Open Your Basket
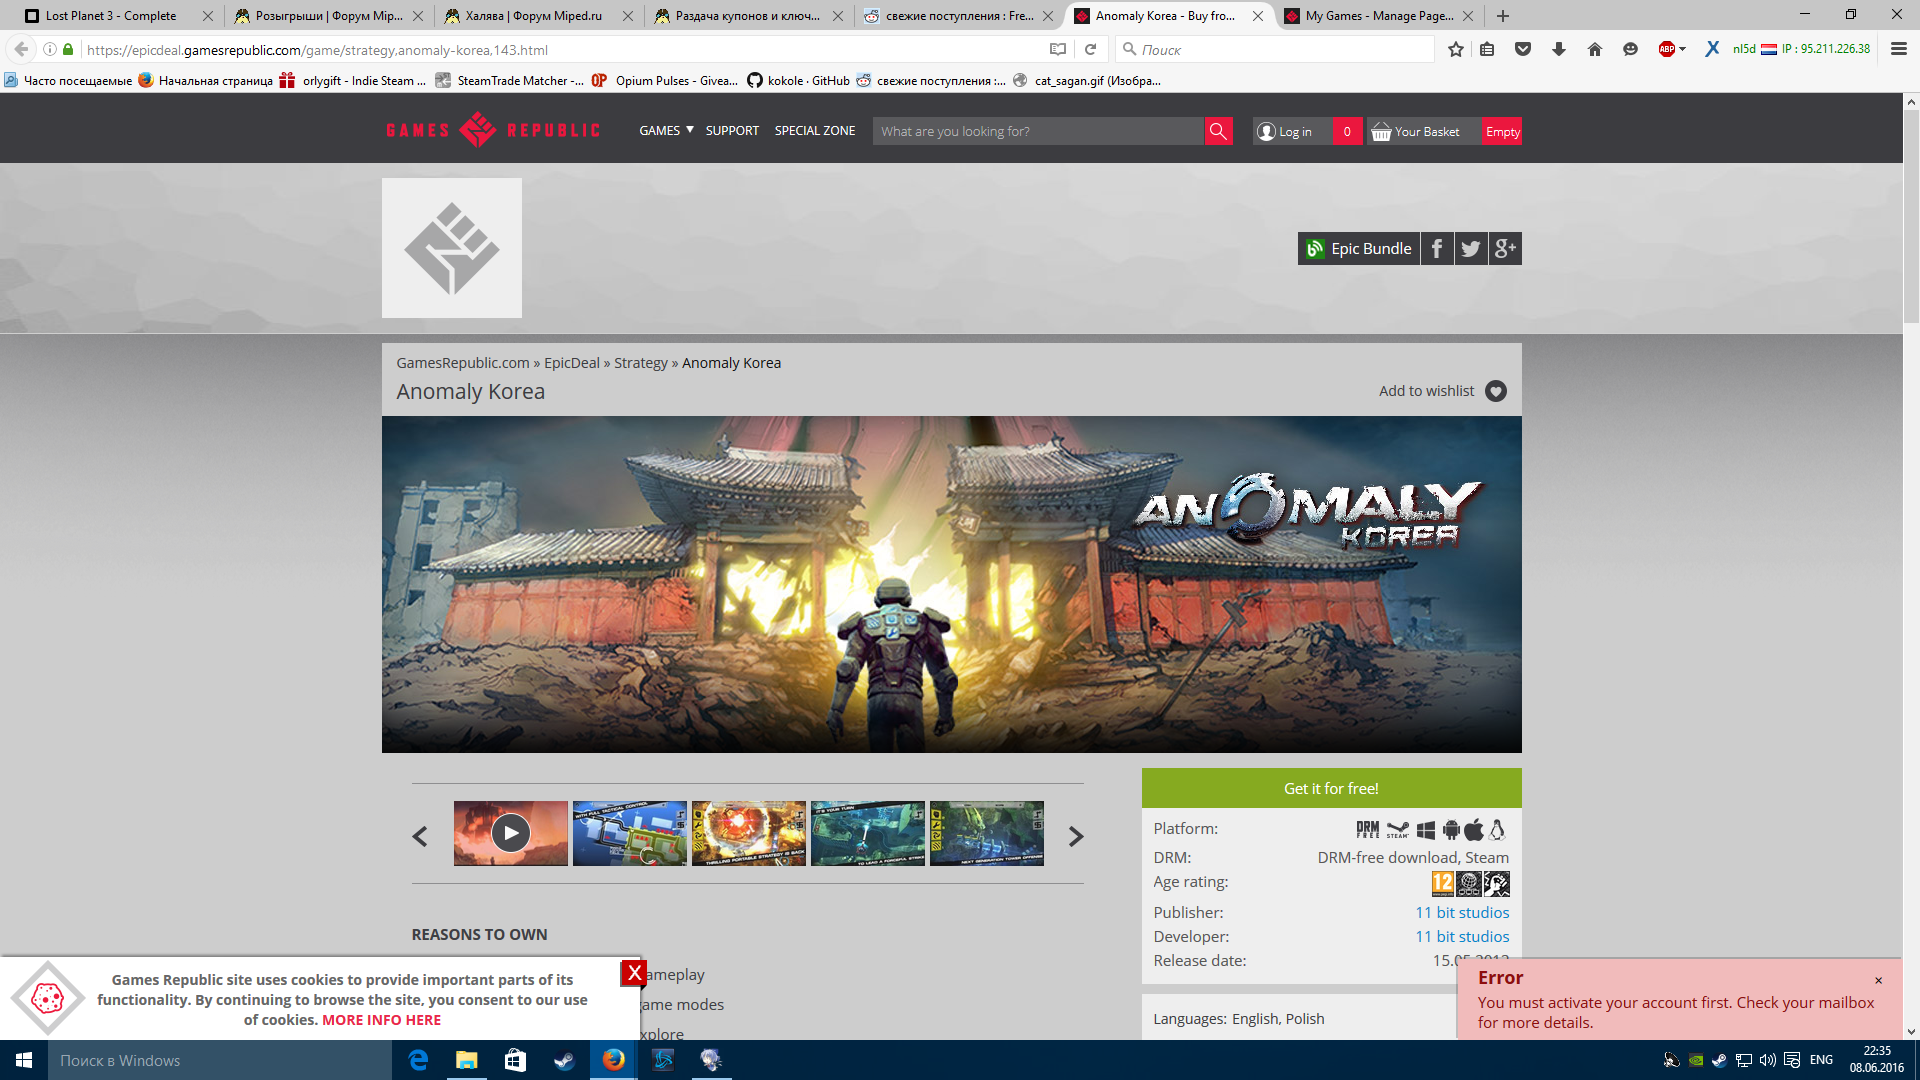The width and height of the screenshot is (1920, 1080). (1424, 132)
